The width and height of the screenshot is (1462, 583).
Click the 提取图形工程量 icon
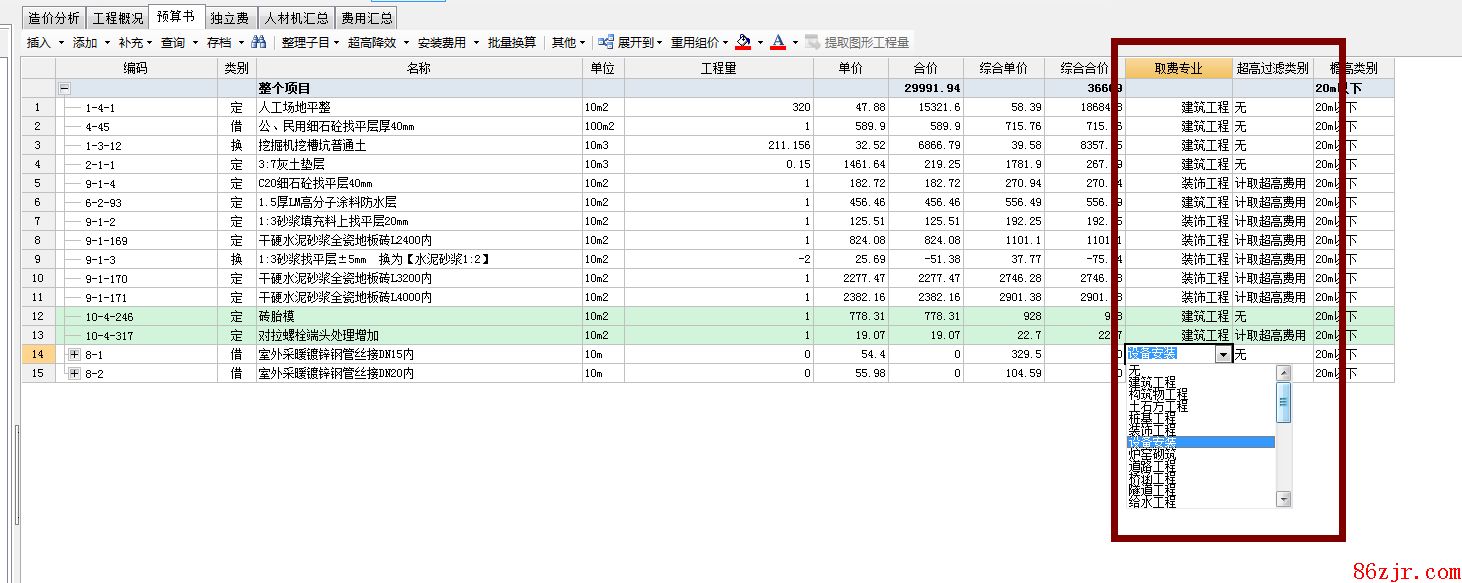coord(812,43)
